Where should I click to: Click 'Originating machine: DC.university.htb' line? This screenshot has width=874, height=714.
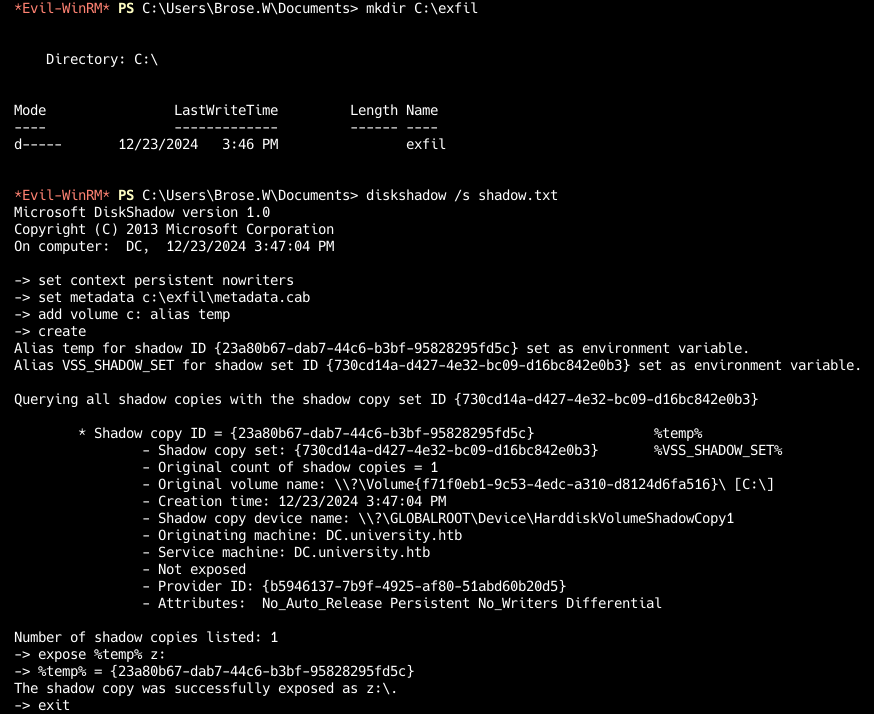(x=302, y=535)
